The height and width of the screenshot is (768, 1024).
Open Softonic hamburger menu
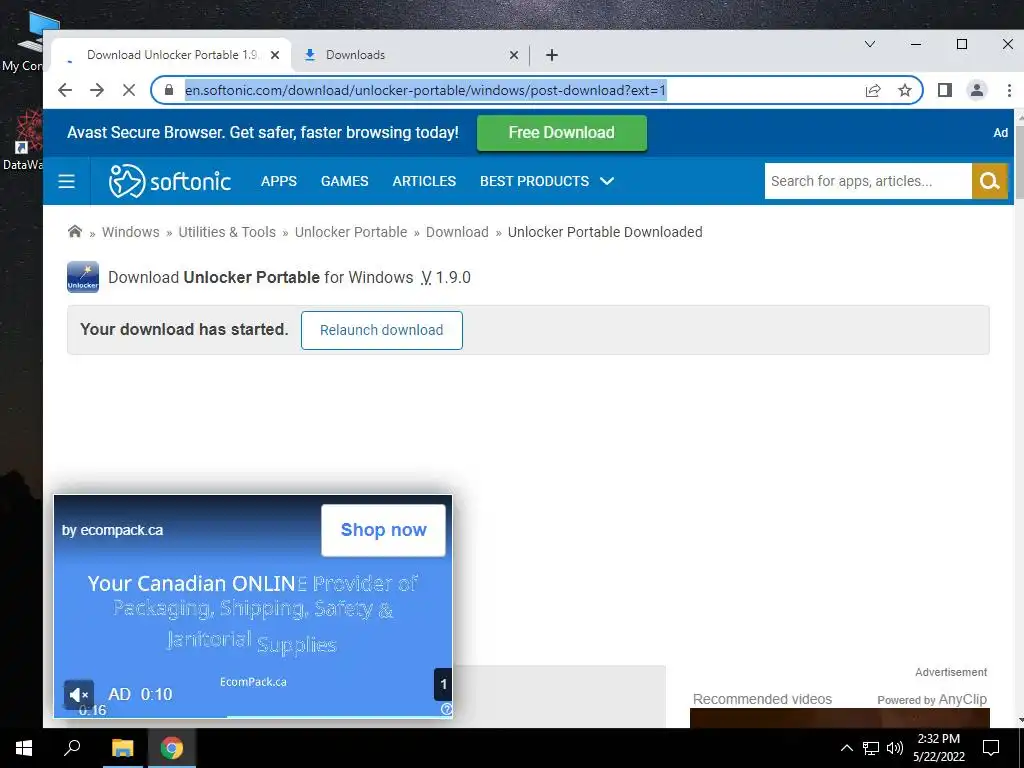click(67, 181)
